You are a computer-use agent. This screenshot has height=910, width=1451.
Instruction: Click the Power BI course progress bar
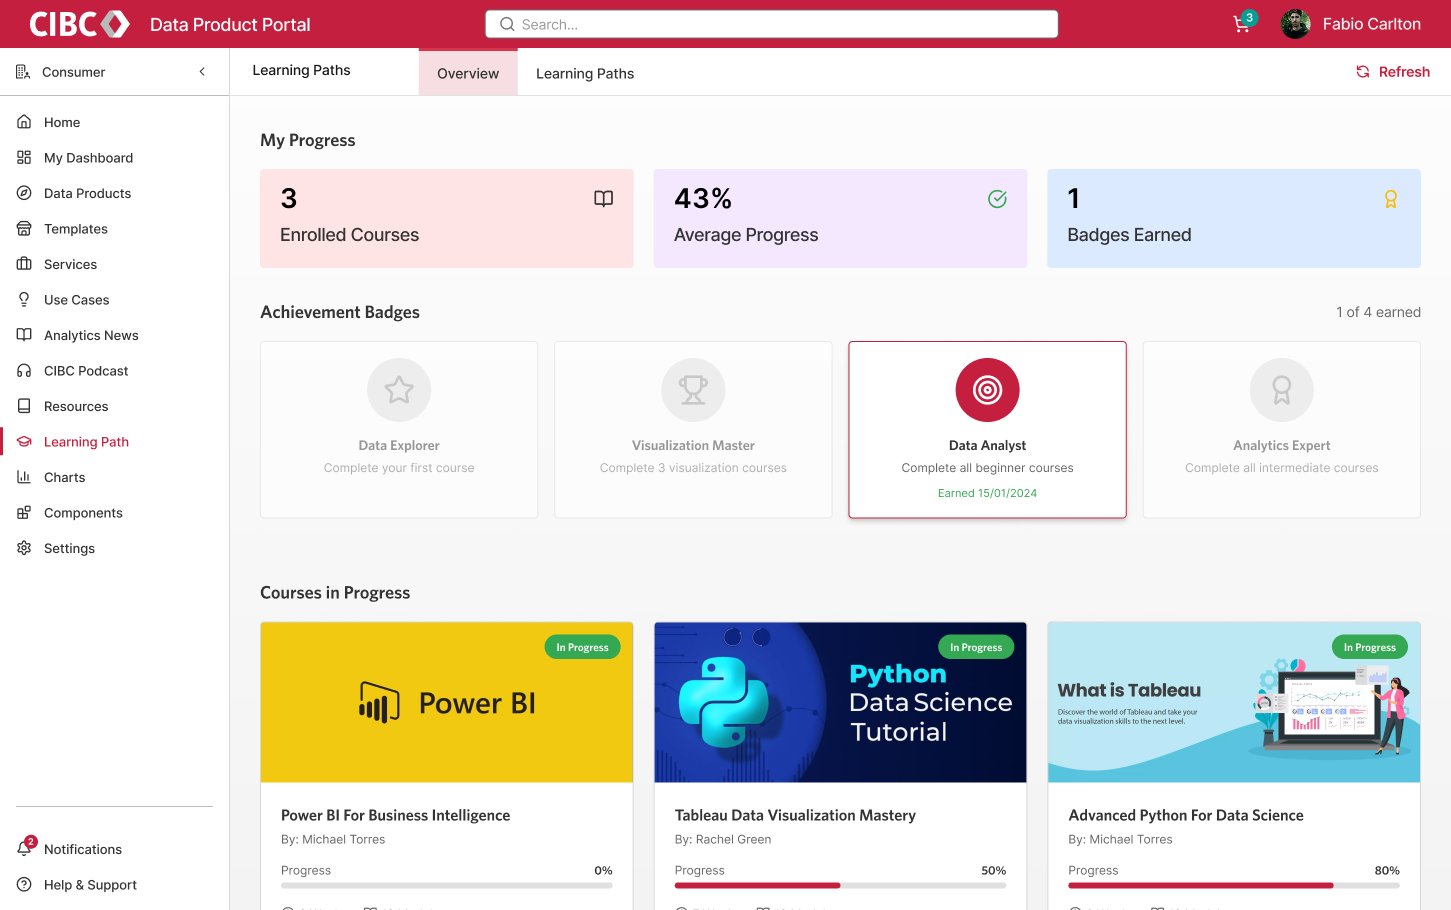[x=447, y=885]
